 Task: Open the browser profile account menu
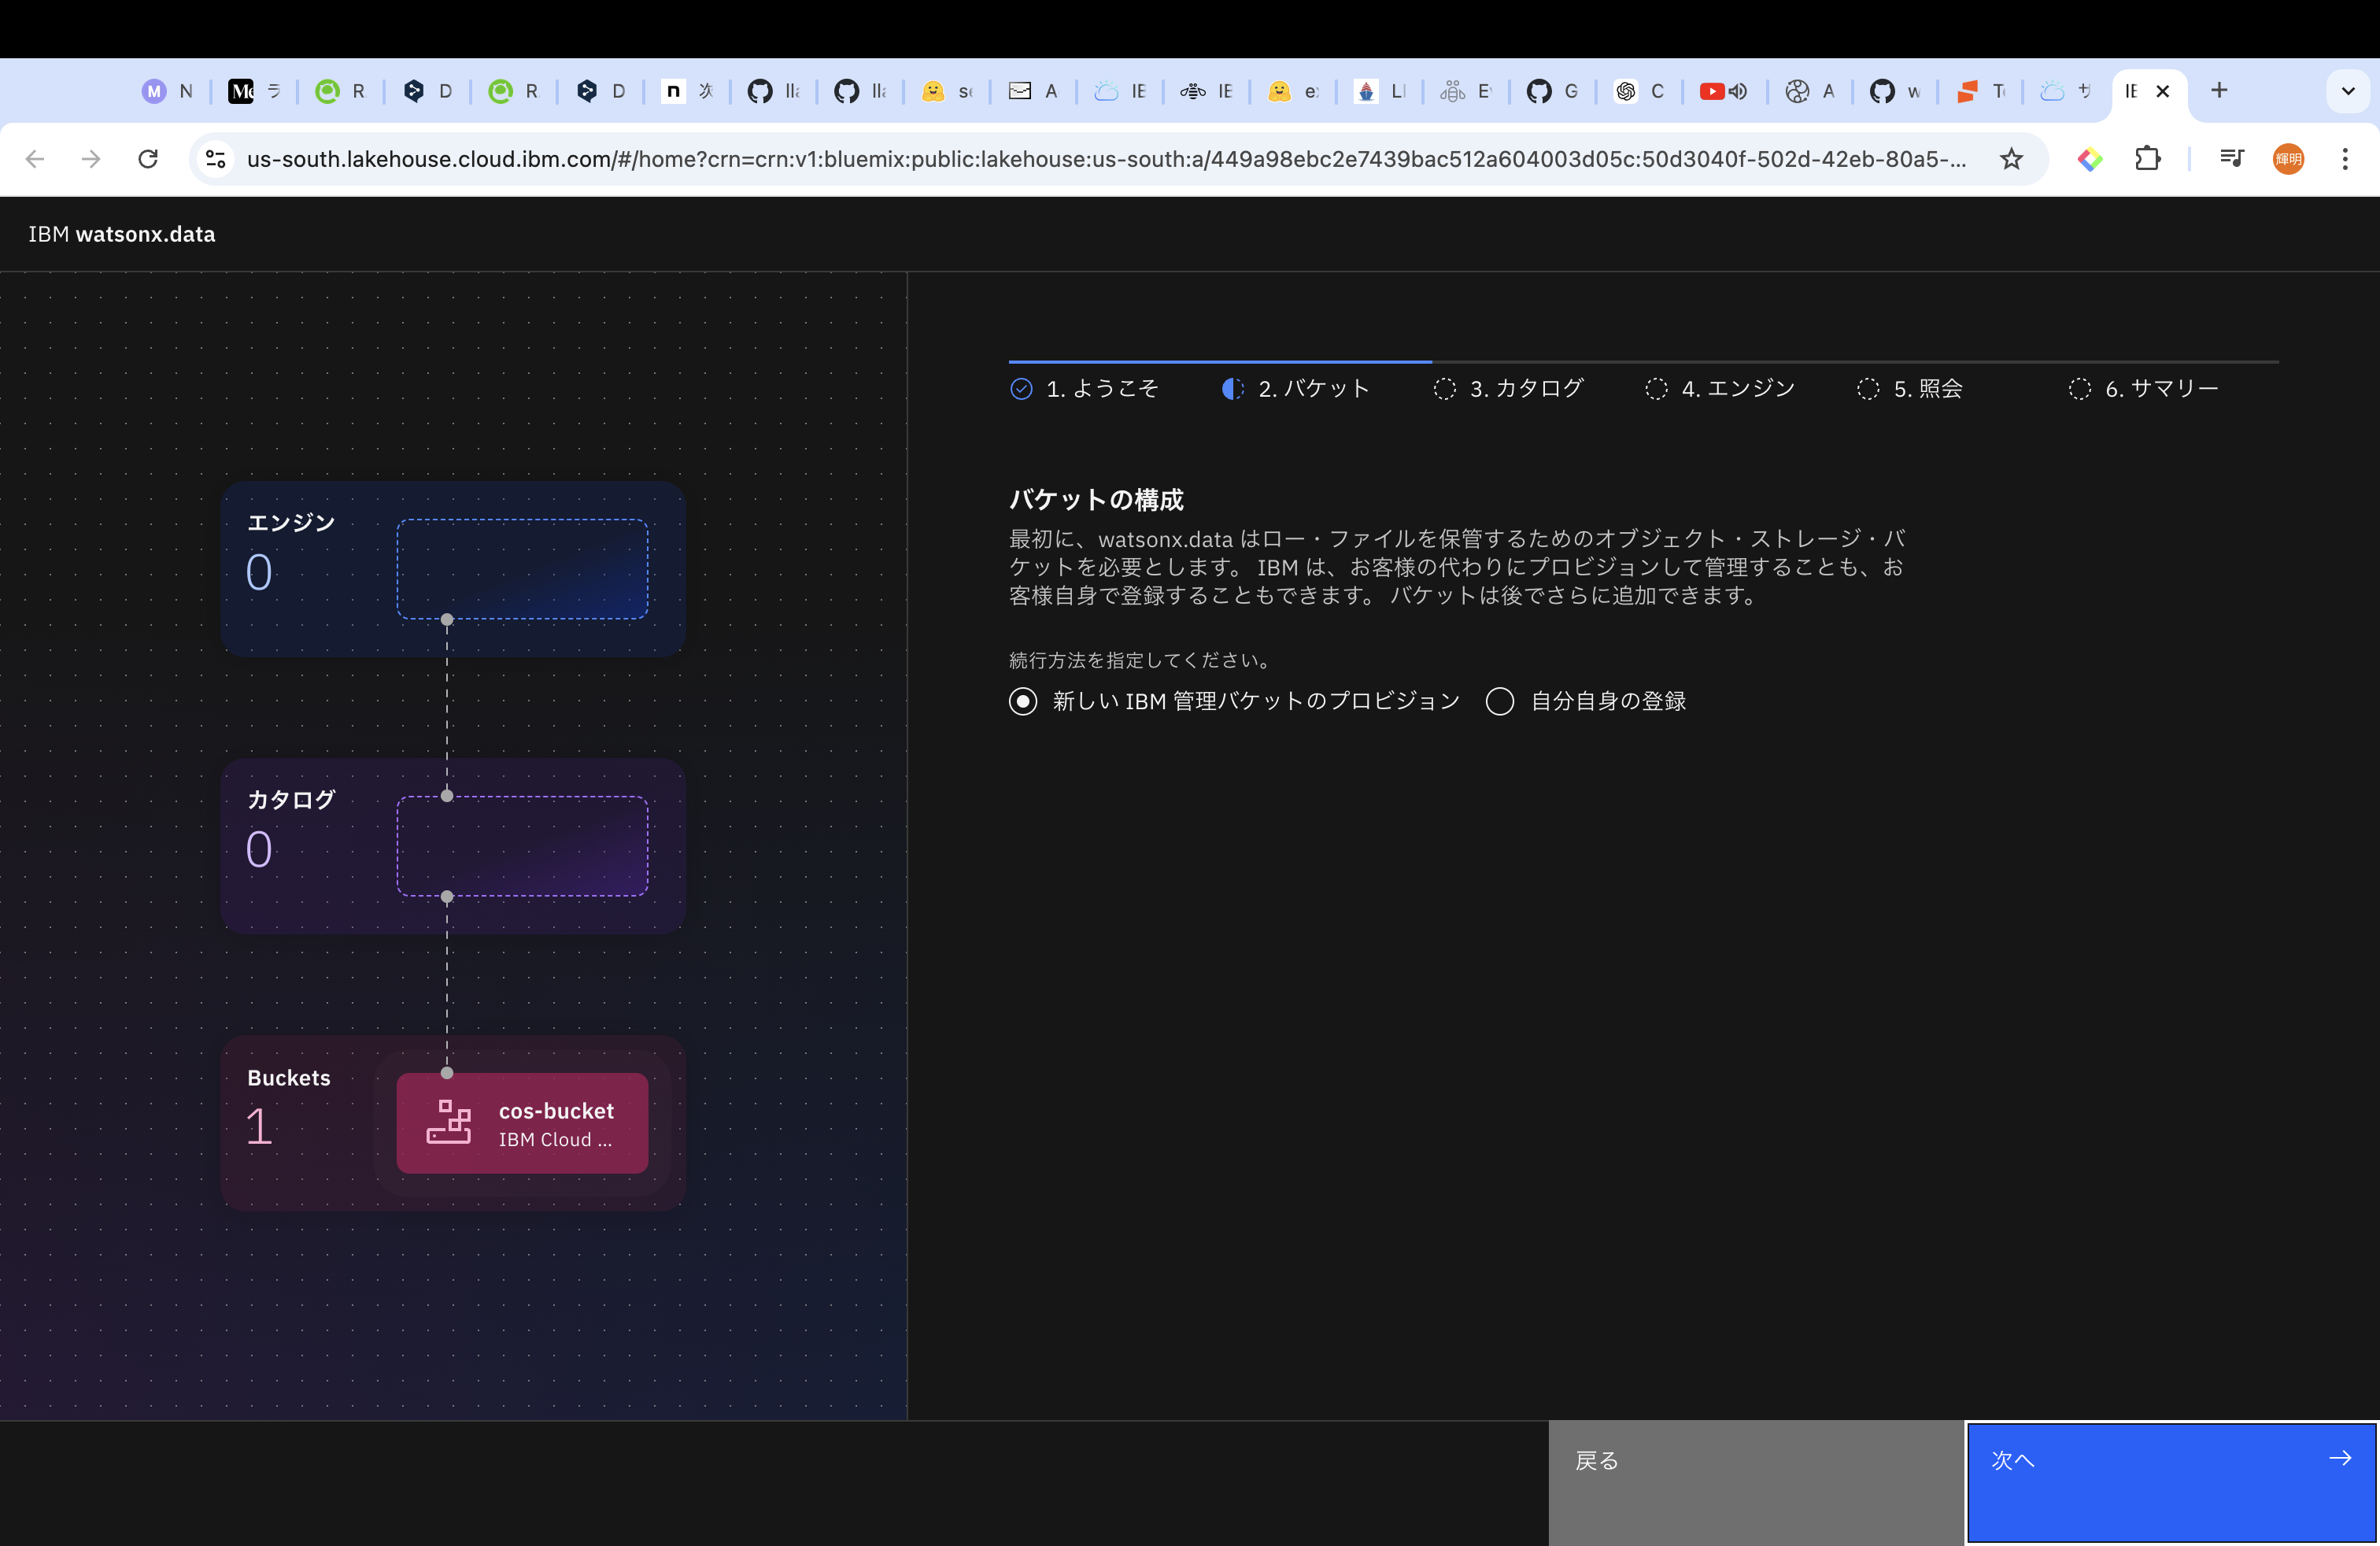(x=2288, y=159)
